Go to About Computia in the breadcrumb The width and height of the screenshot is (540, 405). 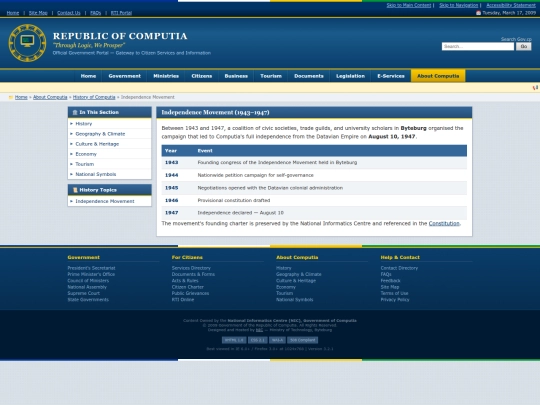pos(50,97)
